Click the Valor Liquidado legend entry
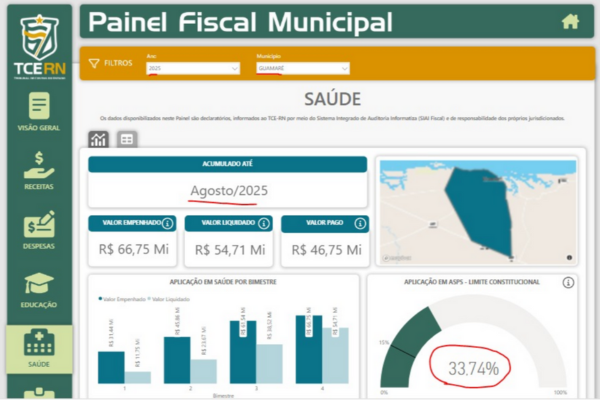600x400 pixels. 169,299
